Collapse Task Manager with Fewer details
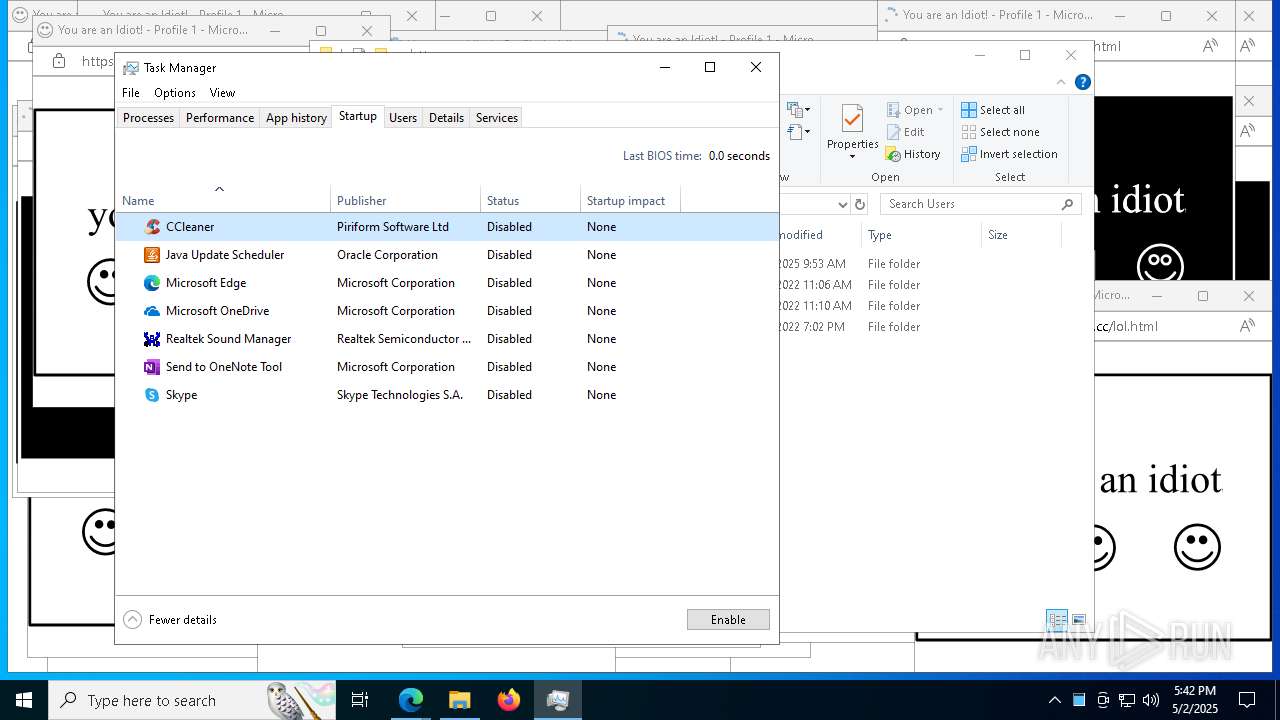 pos(170,620)
